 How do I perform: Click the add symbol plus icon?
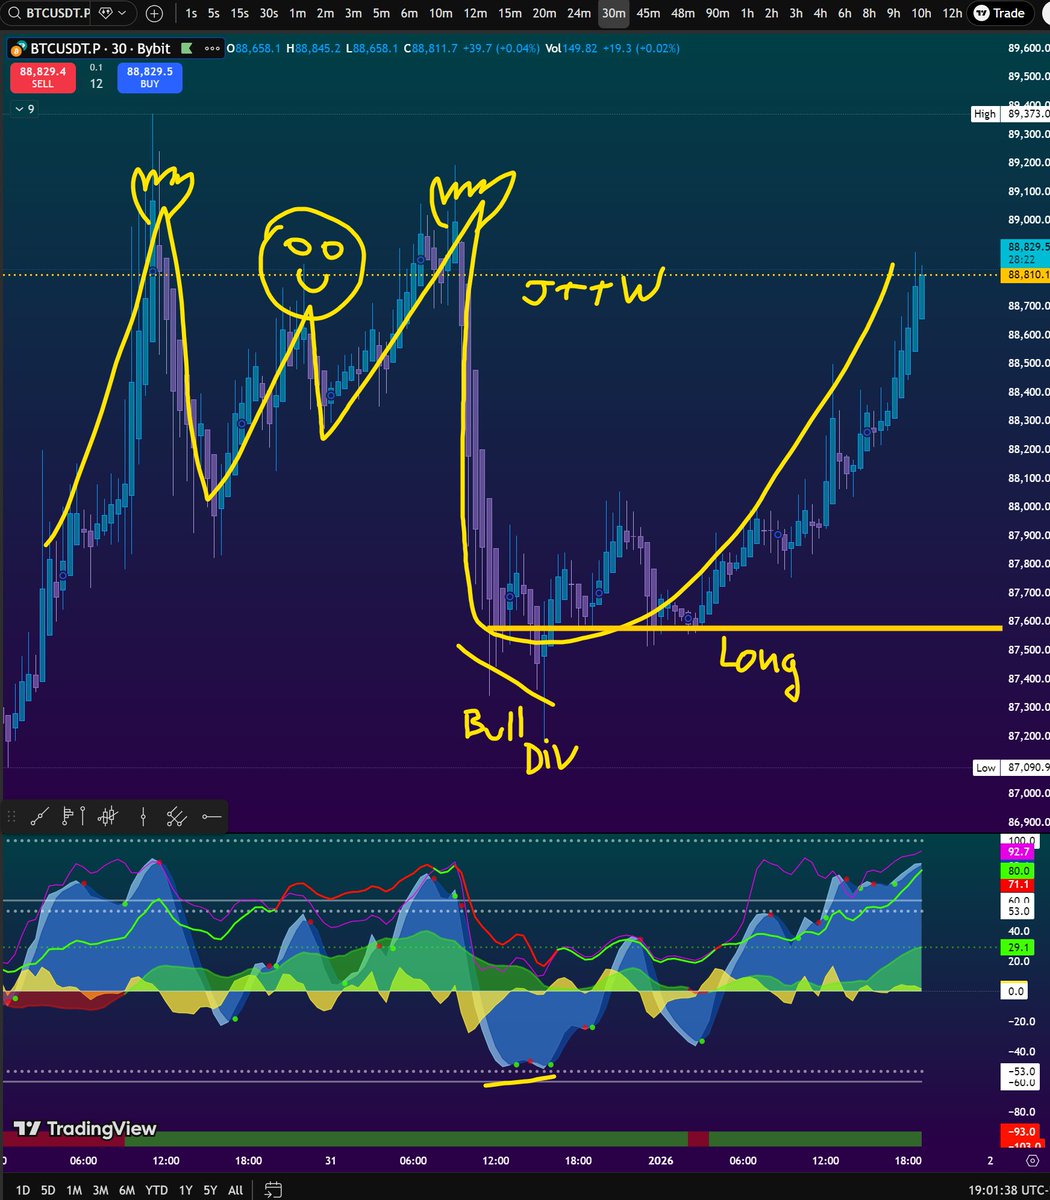[x=154, y=14]
